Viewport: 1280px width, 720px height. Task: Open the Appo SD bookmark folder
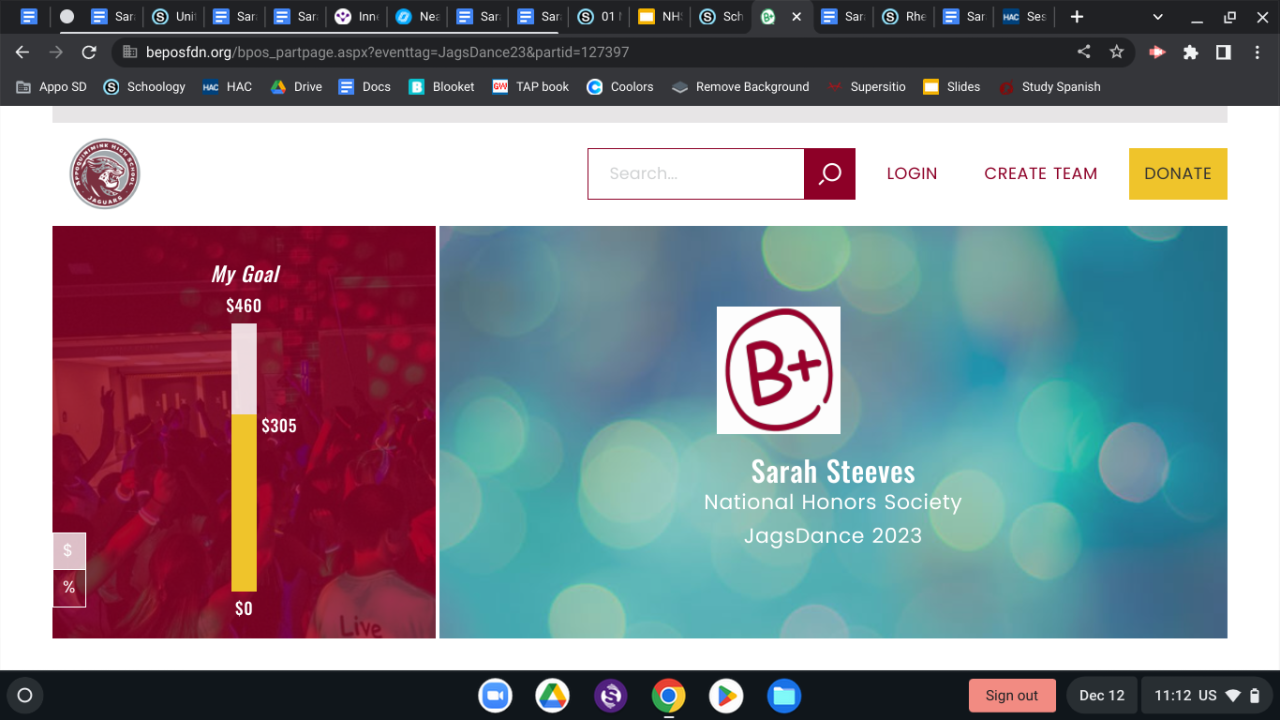(52, 87)
